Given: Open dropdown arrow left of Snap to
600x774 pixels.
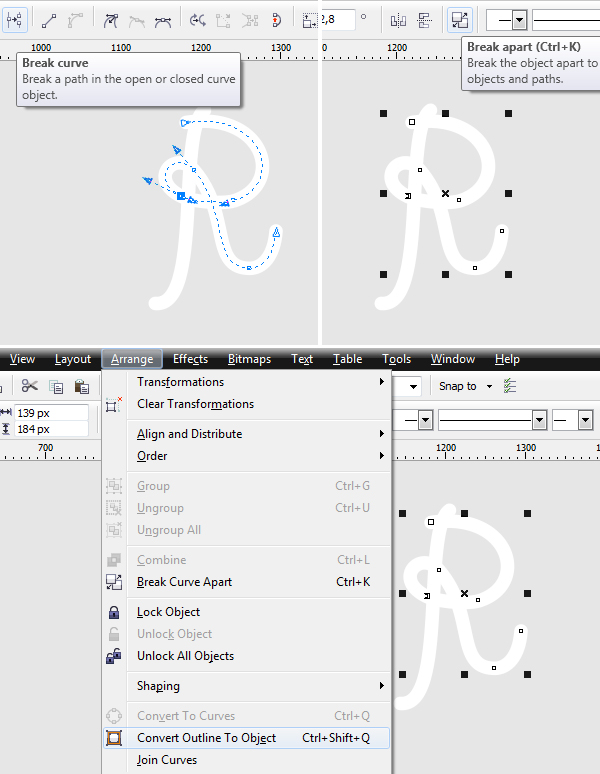Looking at the screenshot, I should pyautogui.click(x=413, y=387).
